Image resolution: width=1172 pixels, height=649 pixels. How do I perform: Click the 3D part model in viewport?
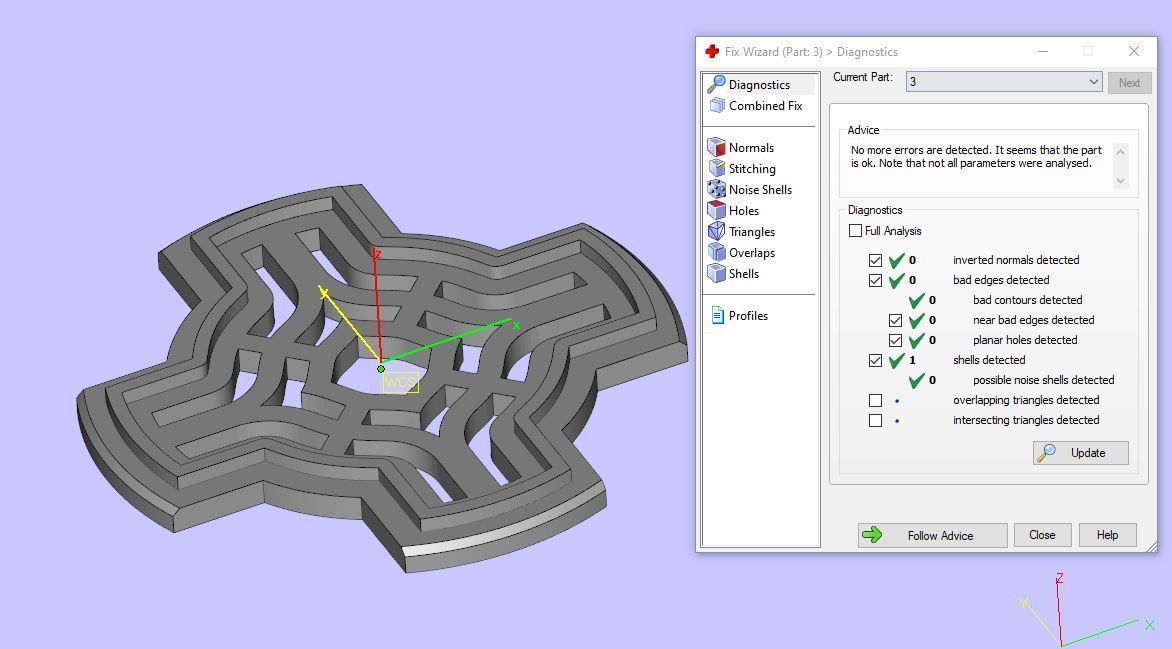(381, 378)
